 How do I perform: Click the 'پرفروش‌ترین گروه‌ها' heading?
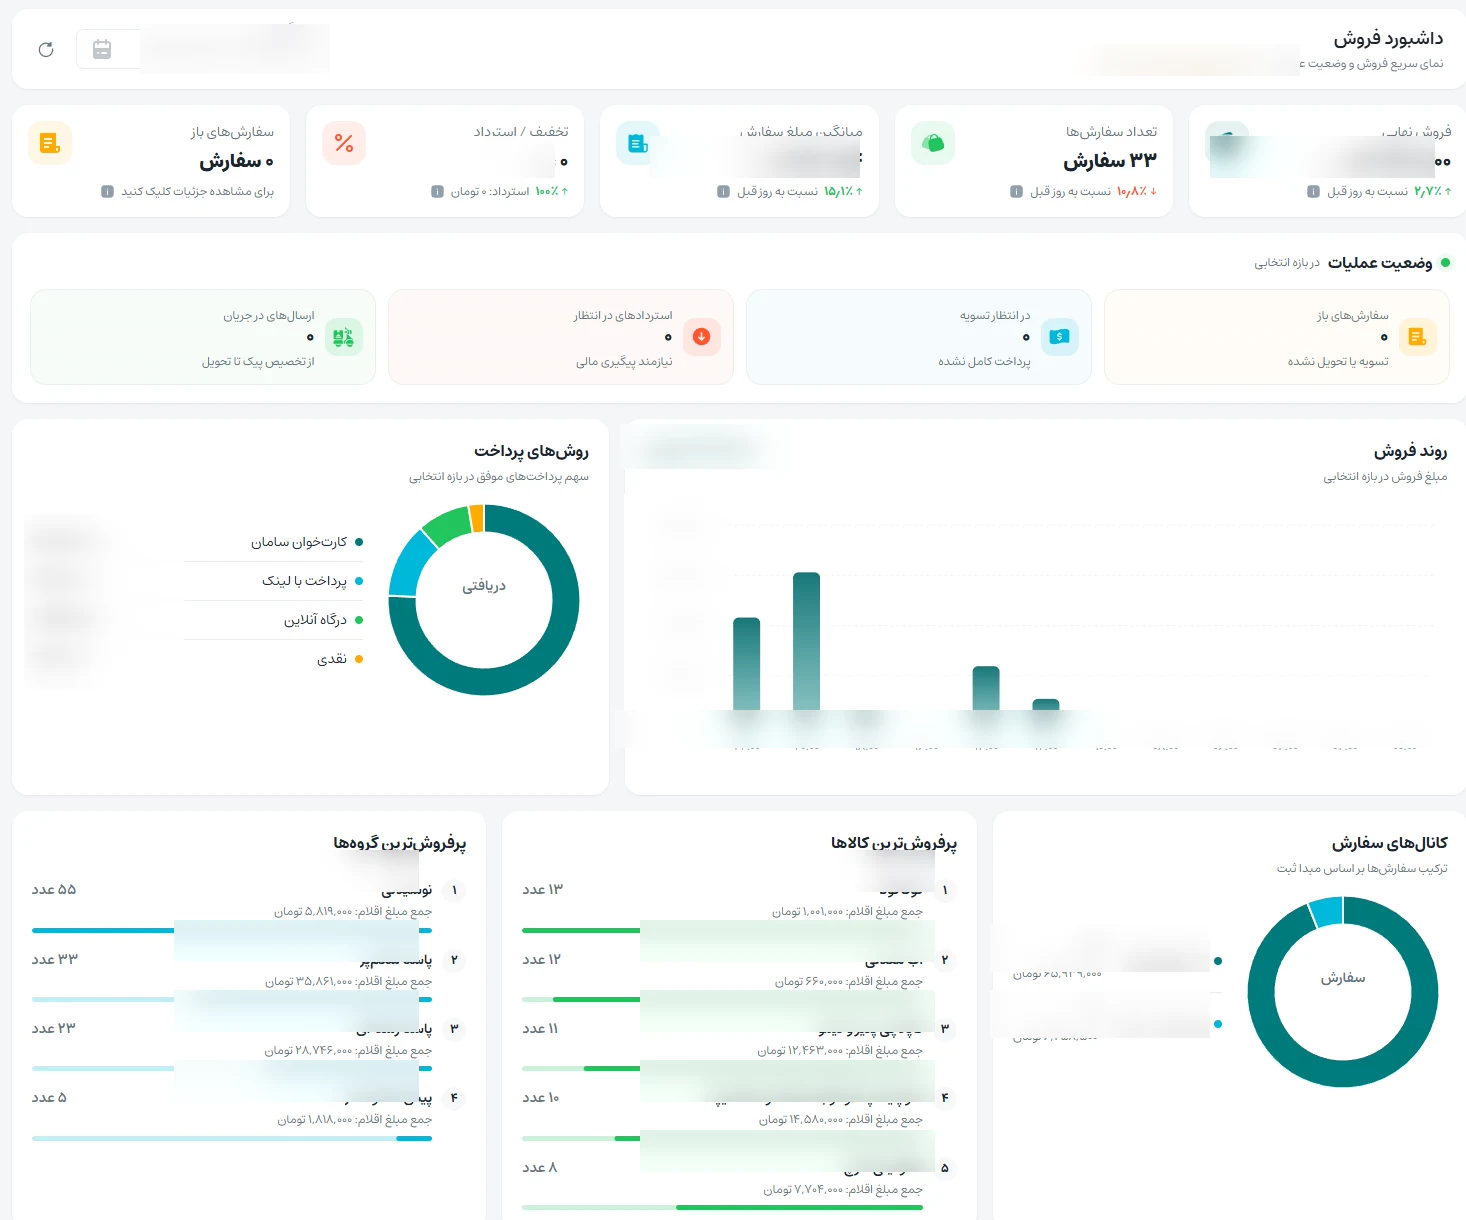(400, 843)
